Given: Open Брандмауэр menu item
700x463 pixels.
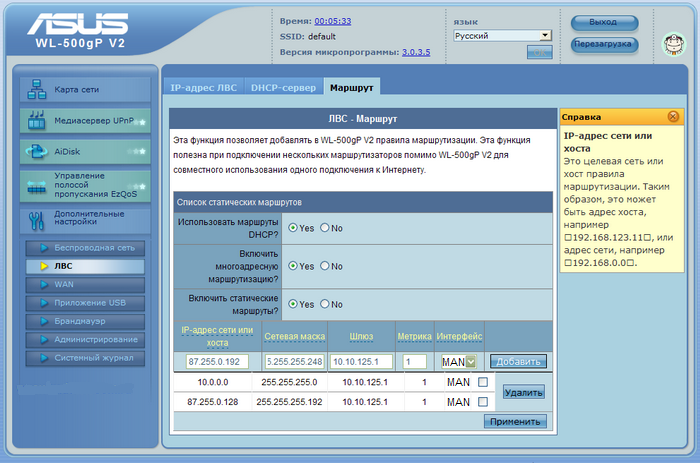Looking at the screenshot, I should pyautogui.click(x=85, y=321).
